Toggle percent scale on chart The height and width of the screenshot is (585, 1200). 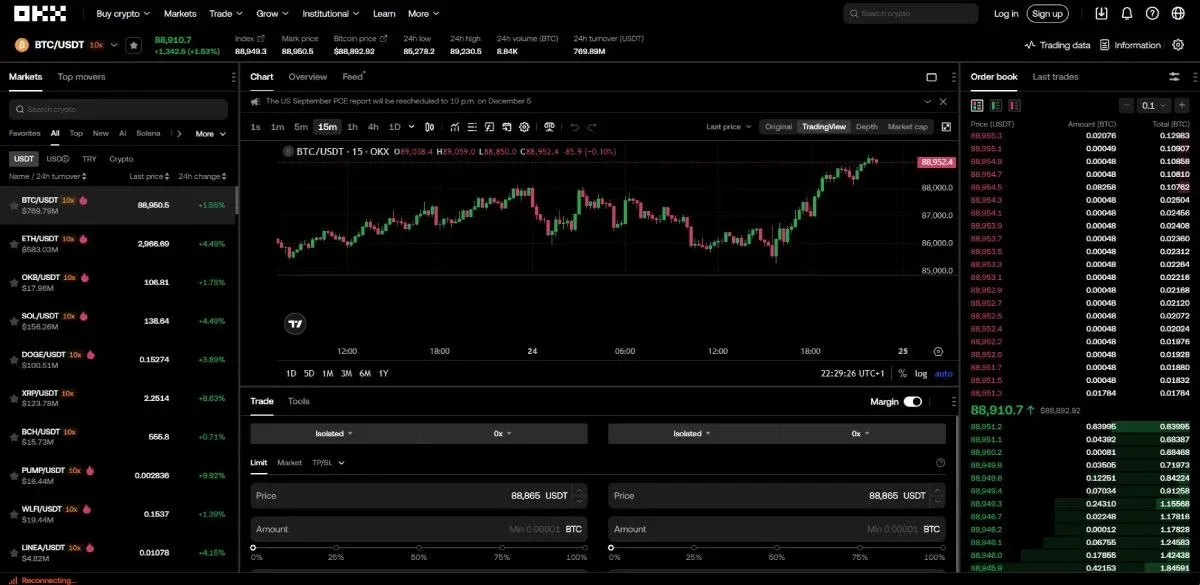pos(902,373)
